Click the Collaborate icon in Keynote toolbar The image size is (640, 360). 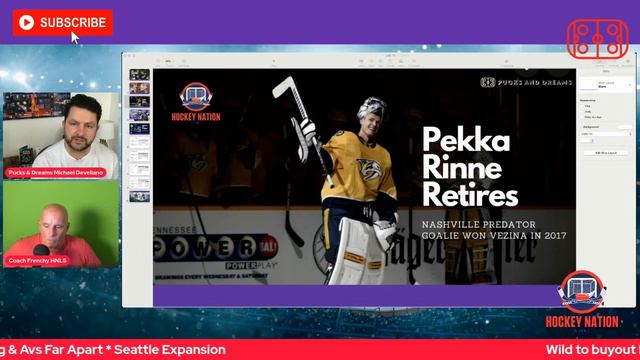(x=507, y=63)
